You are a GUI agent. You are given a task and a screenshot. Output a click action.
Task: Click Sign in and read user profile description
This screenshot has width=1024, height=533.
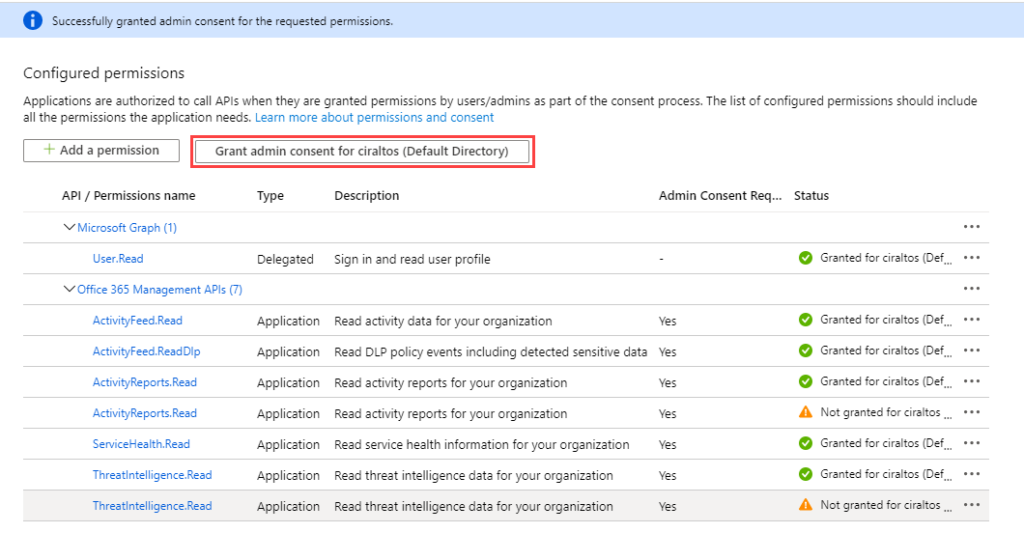412,259
